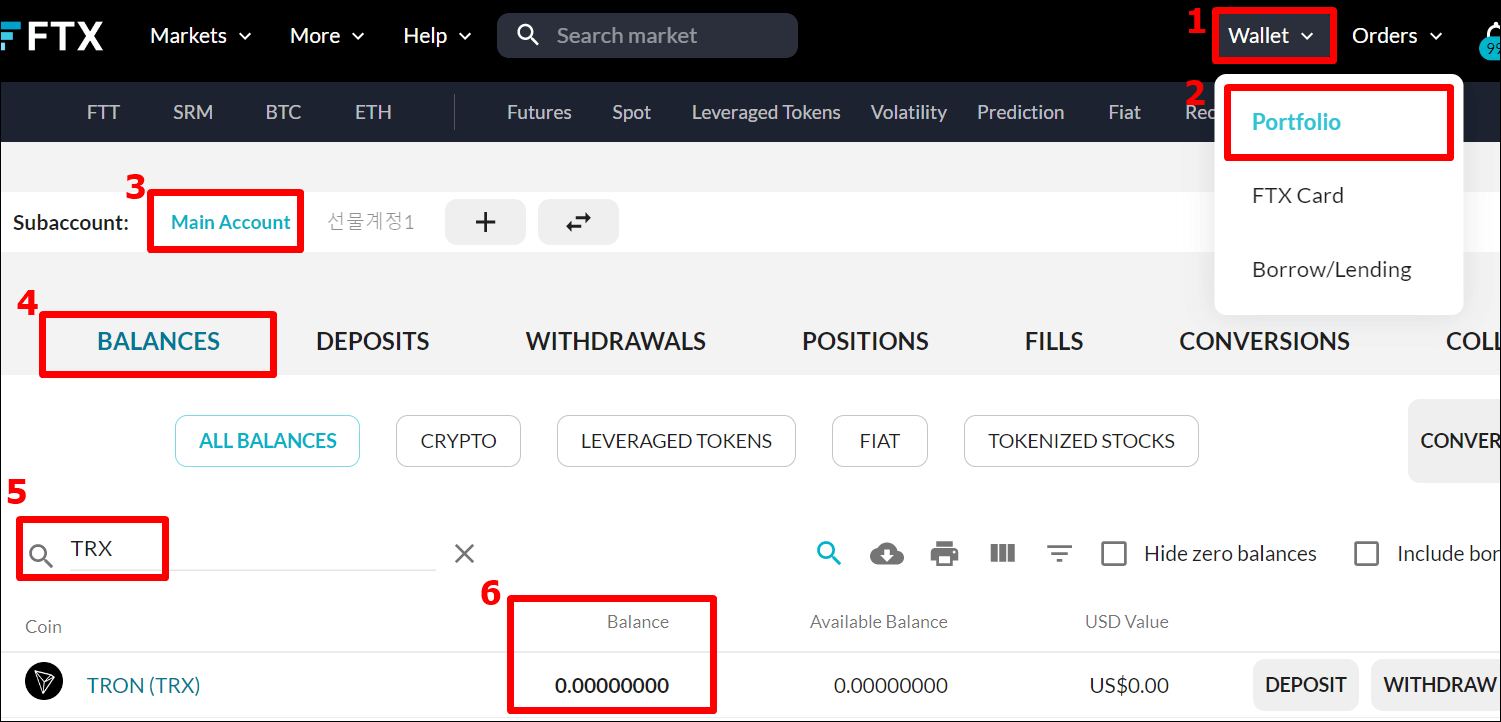Image resolution: width=1501 pixels, height=722 pixels.
Task: Expand the More dropdown menu
Action: [327, 36]
